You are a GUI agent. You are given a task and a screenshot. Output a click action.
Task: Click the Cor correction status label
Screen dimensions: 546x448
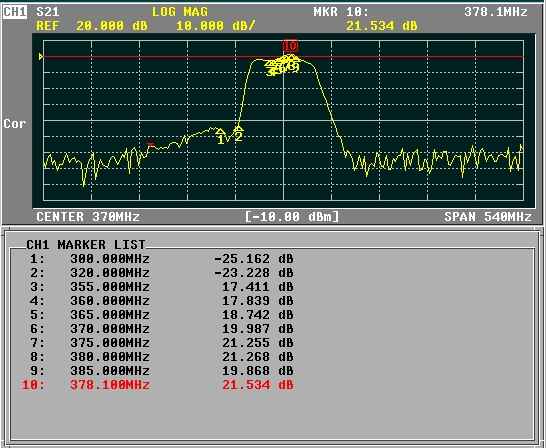click(x=14, y=124)
